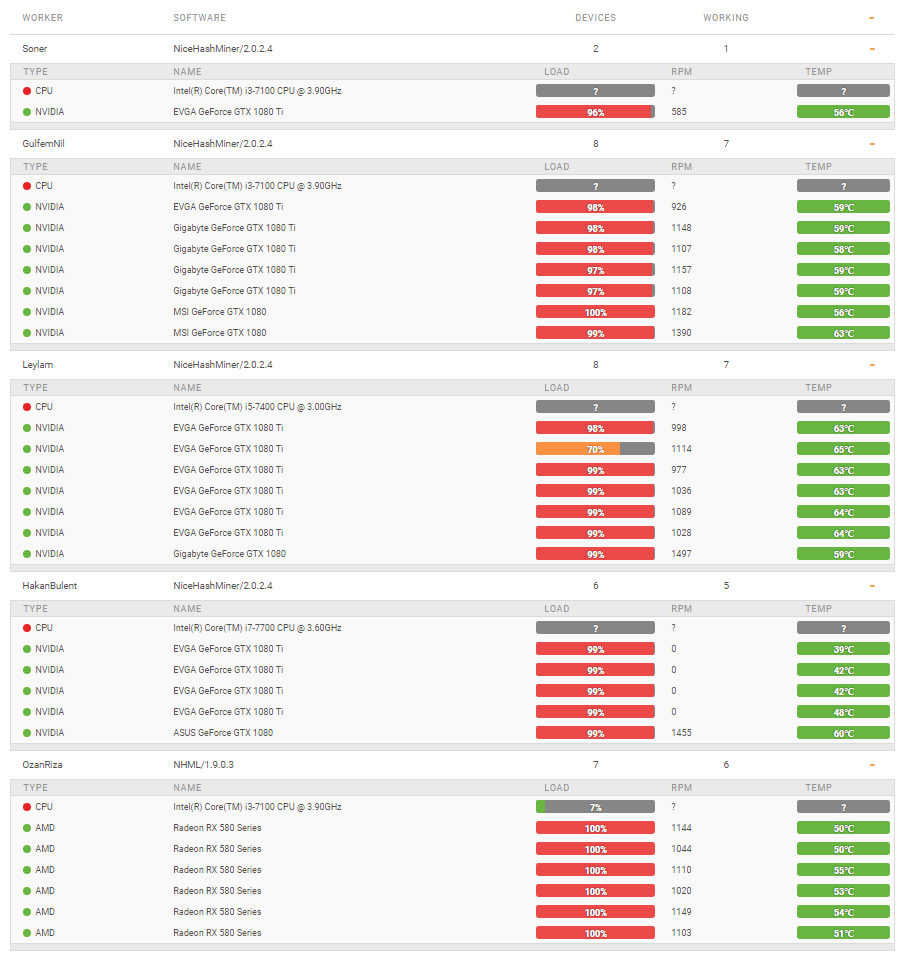Click the red status dot of Soner's CPU
This screenshot has height=955, width=901.
(x=27, y=91)
